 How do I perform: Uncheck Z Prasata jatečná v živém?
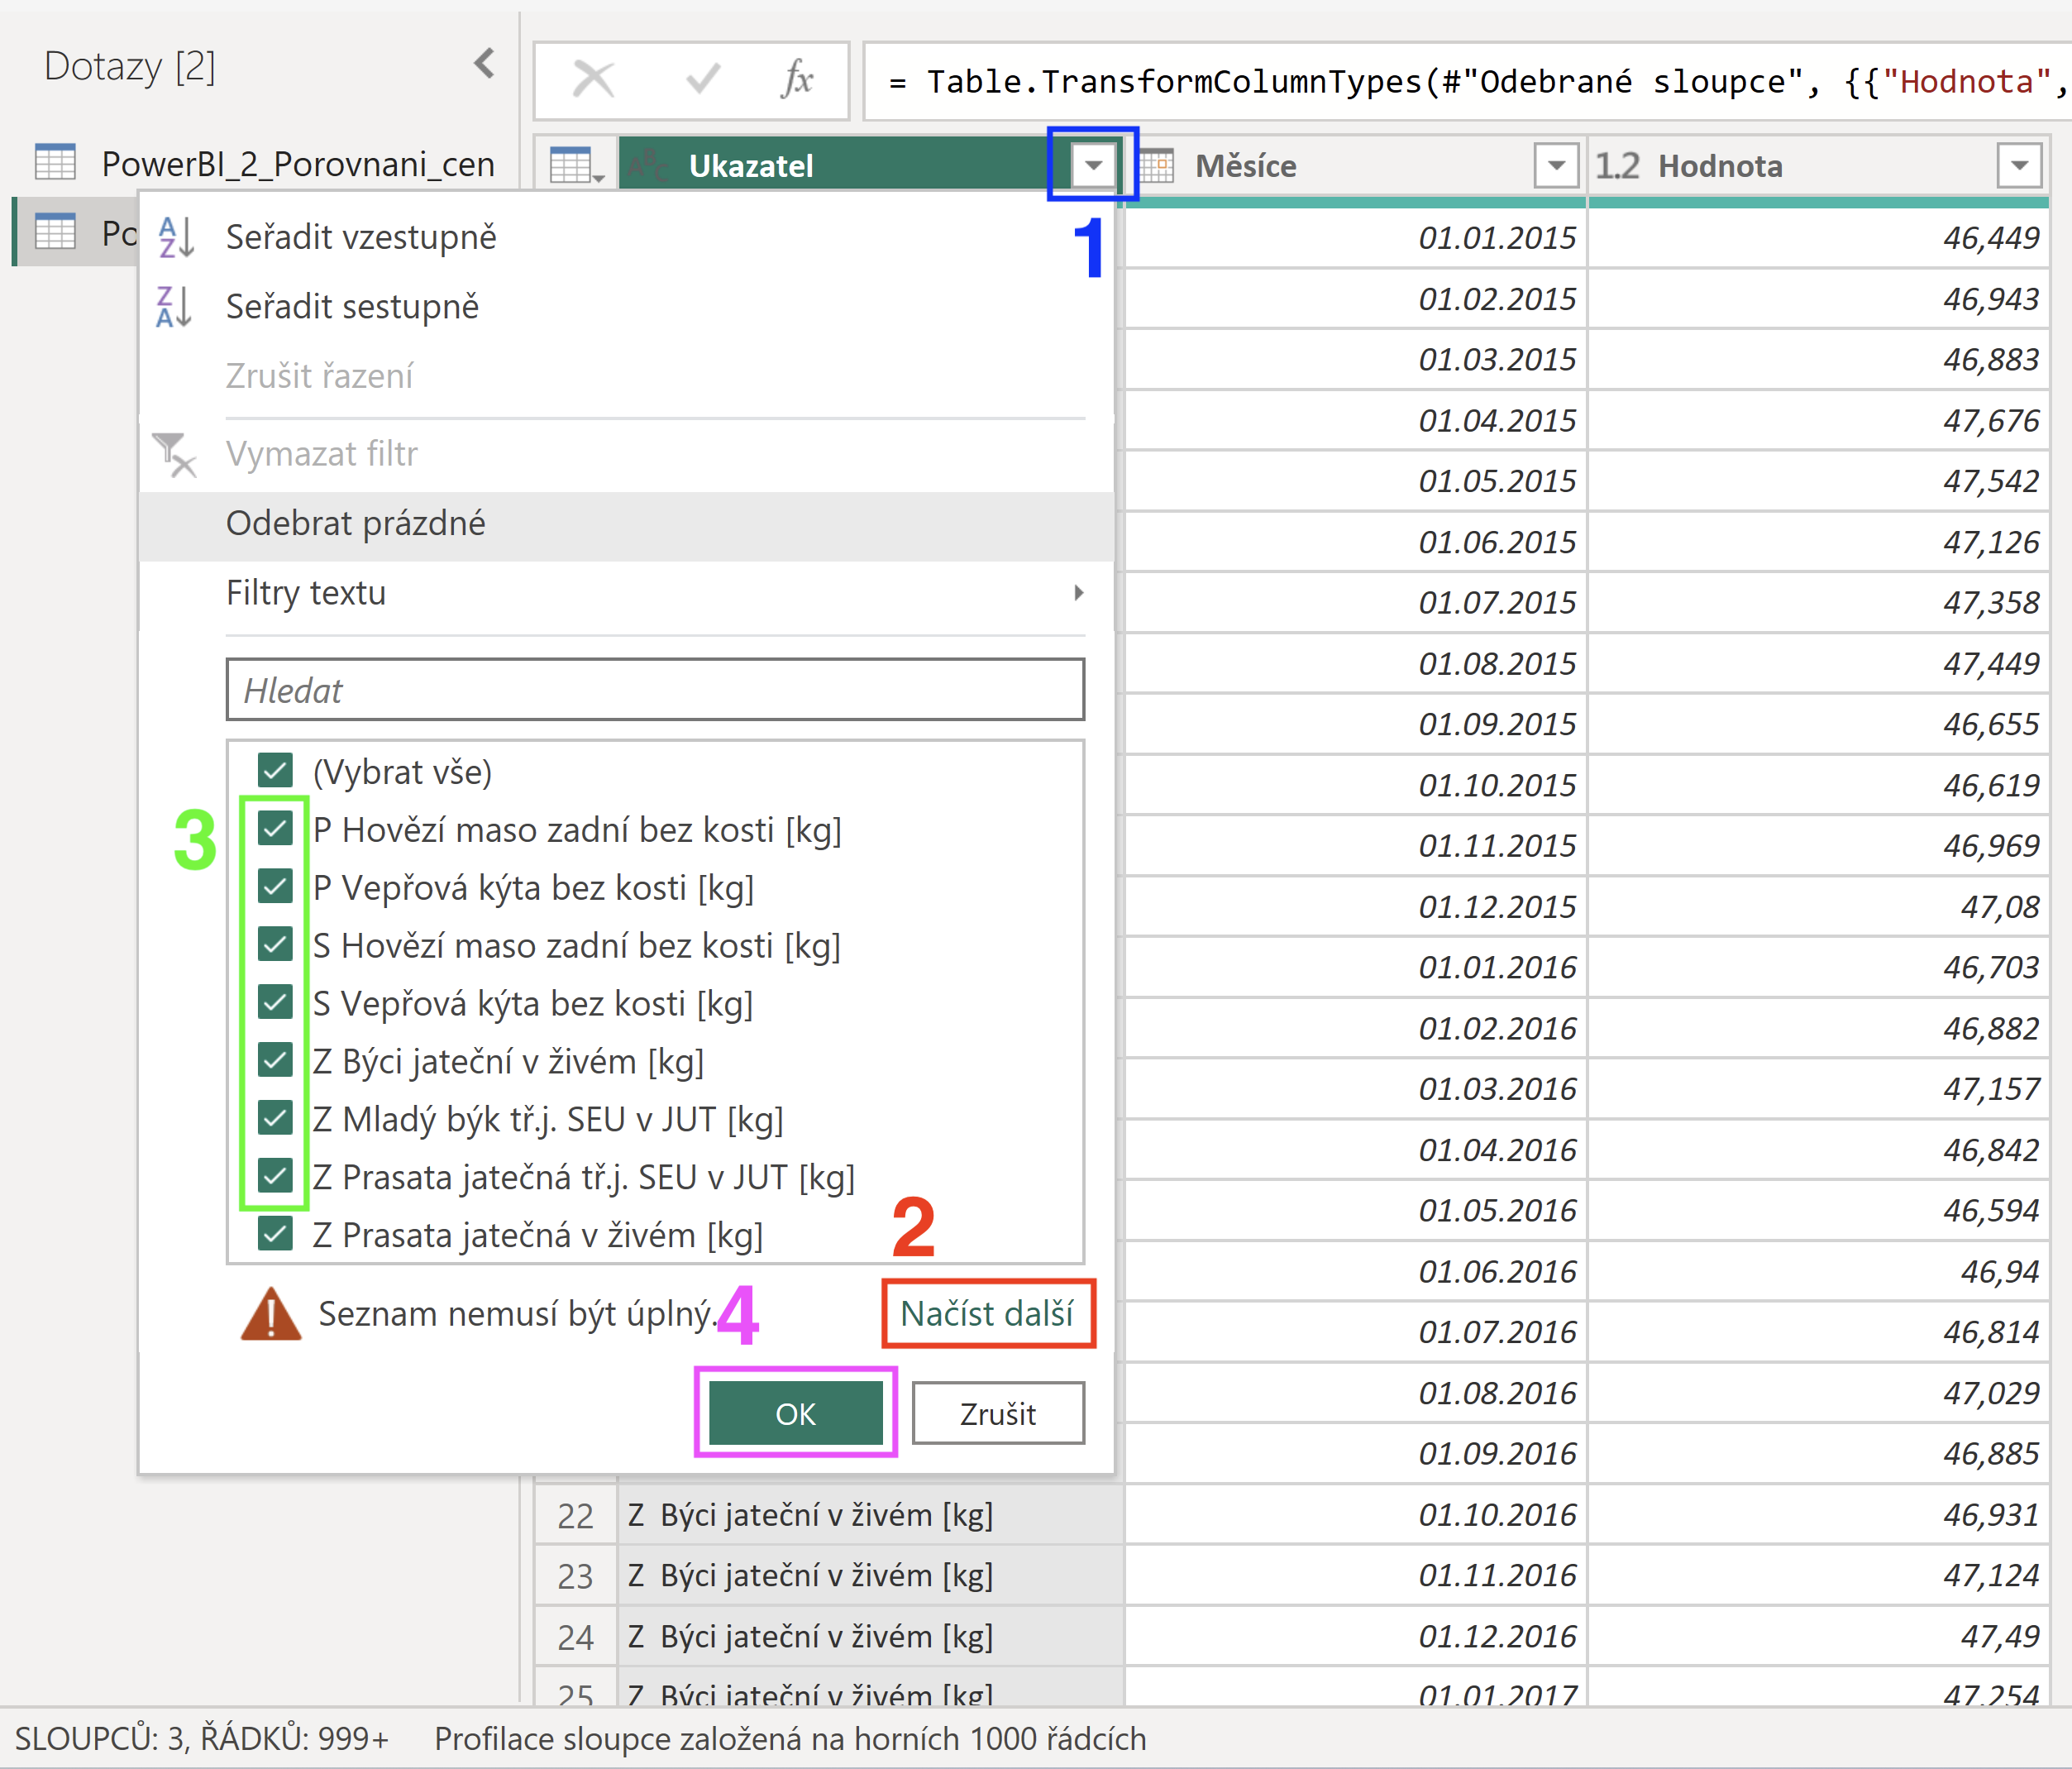(275, 1234)
